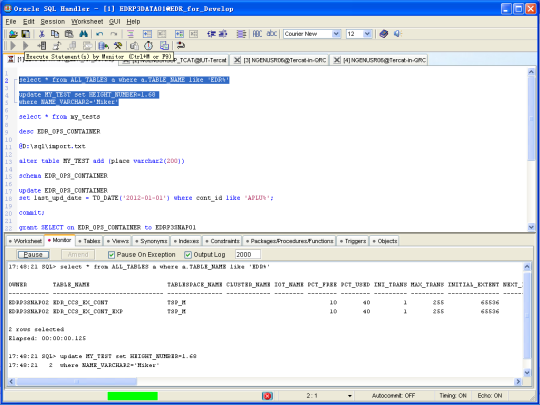Switch to the Views tab
This screenshot has width=540, height=405.
117,241
